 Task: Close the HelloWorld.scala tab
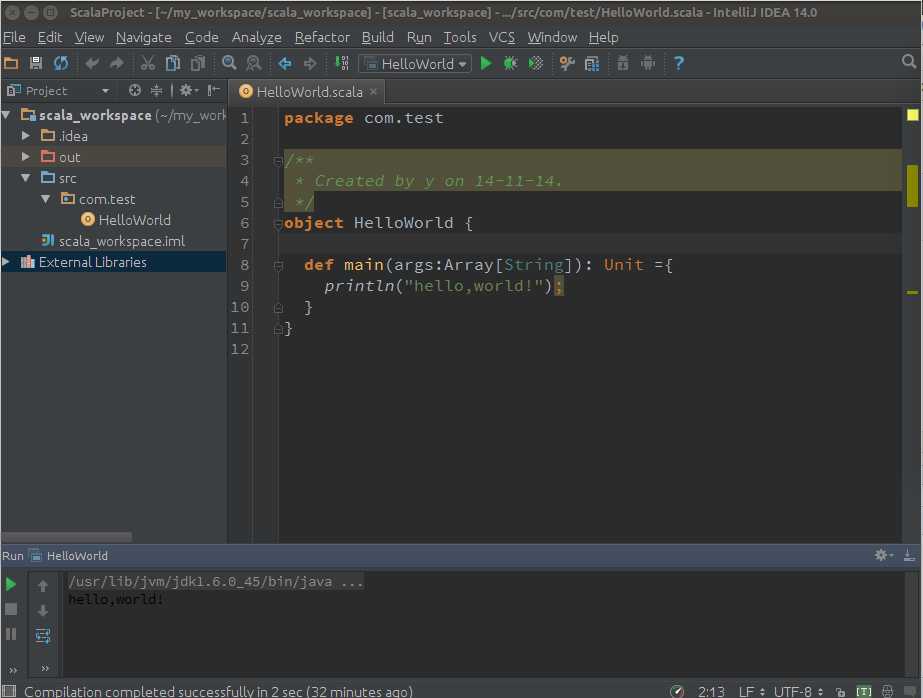[373, 92]
